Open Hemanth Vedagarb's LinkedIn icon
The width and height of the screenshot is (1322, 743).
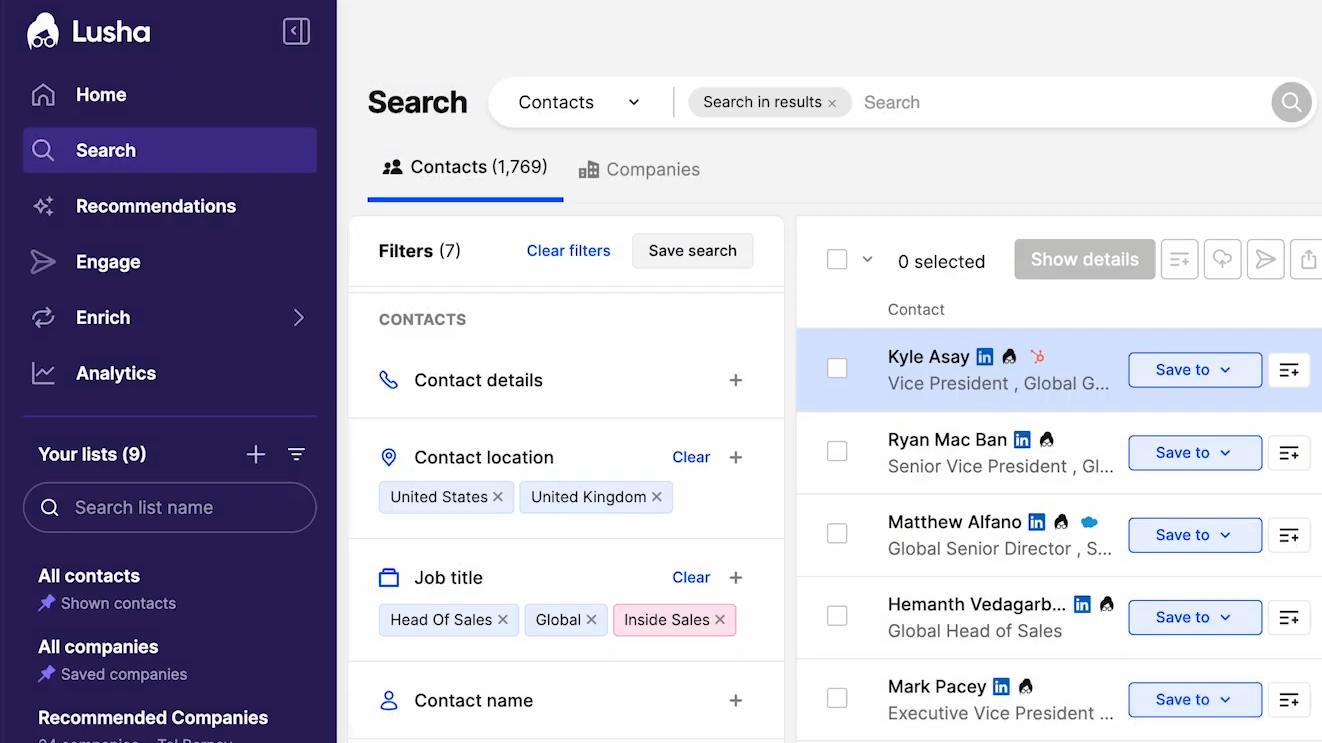pos(1082,604)
